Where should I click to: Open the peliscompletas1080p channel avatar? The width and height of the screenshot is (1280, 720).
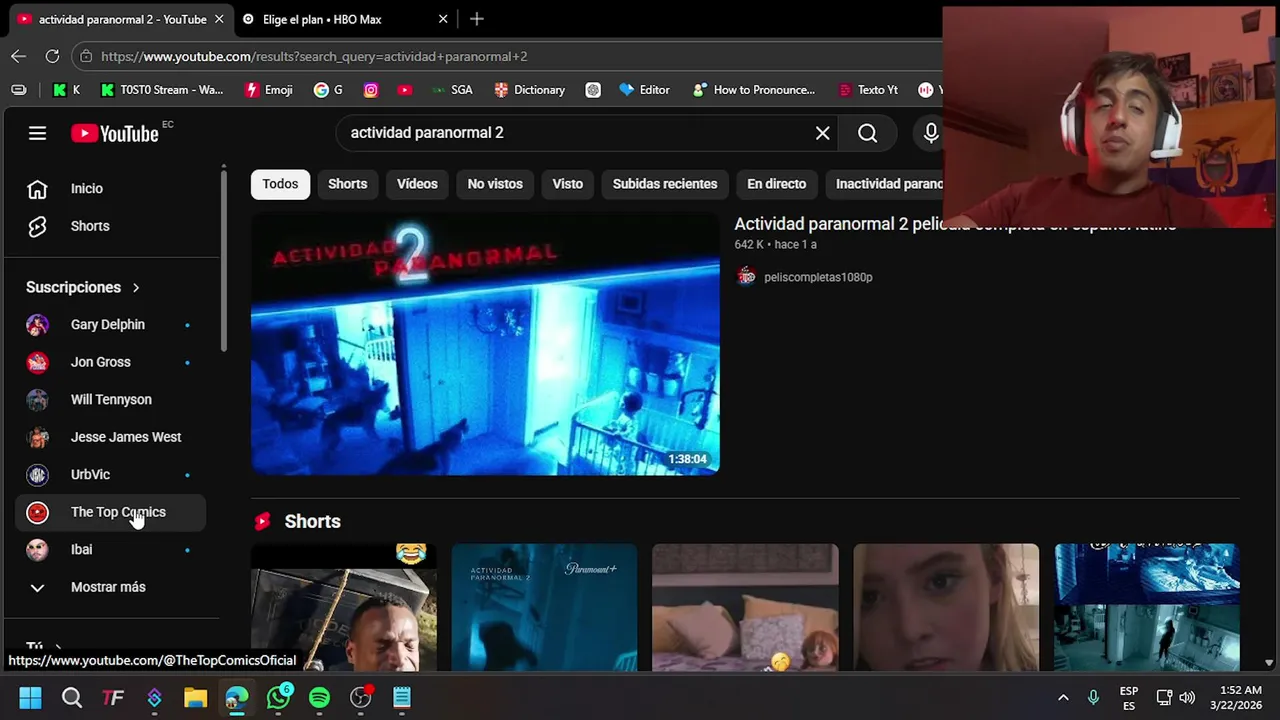coord(746,277)
